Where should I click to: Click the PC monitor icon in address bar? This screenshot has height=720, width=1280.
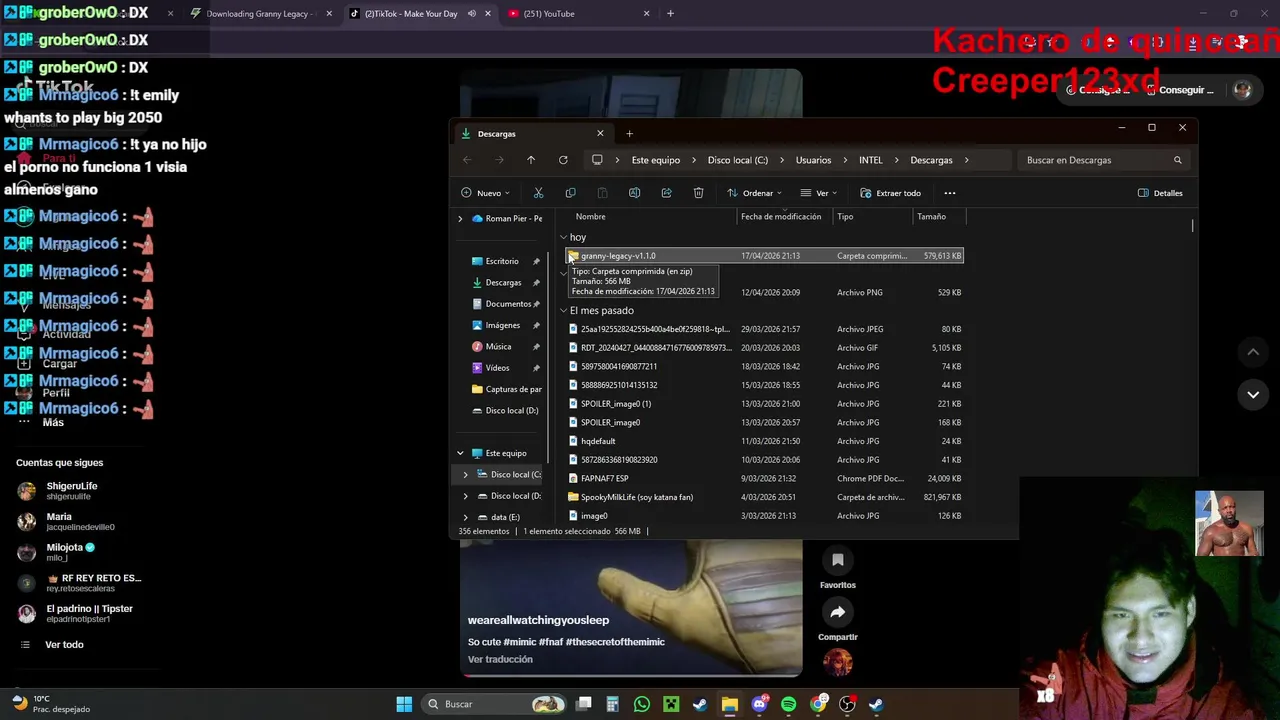click(597, 160)
